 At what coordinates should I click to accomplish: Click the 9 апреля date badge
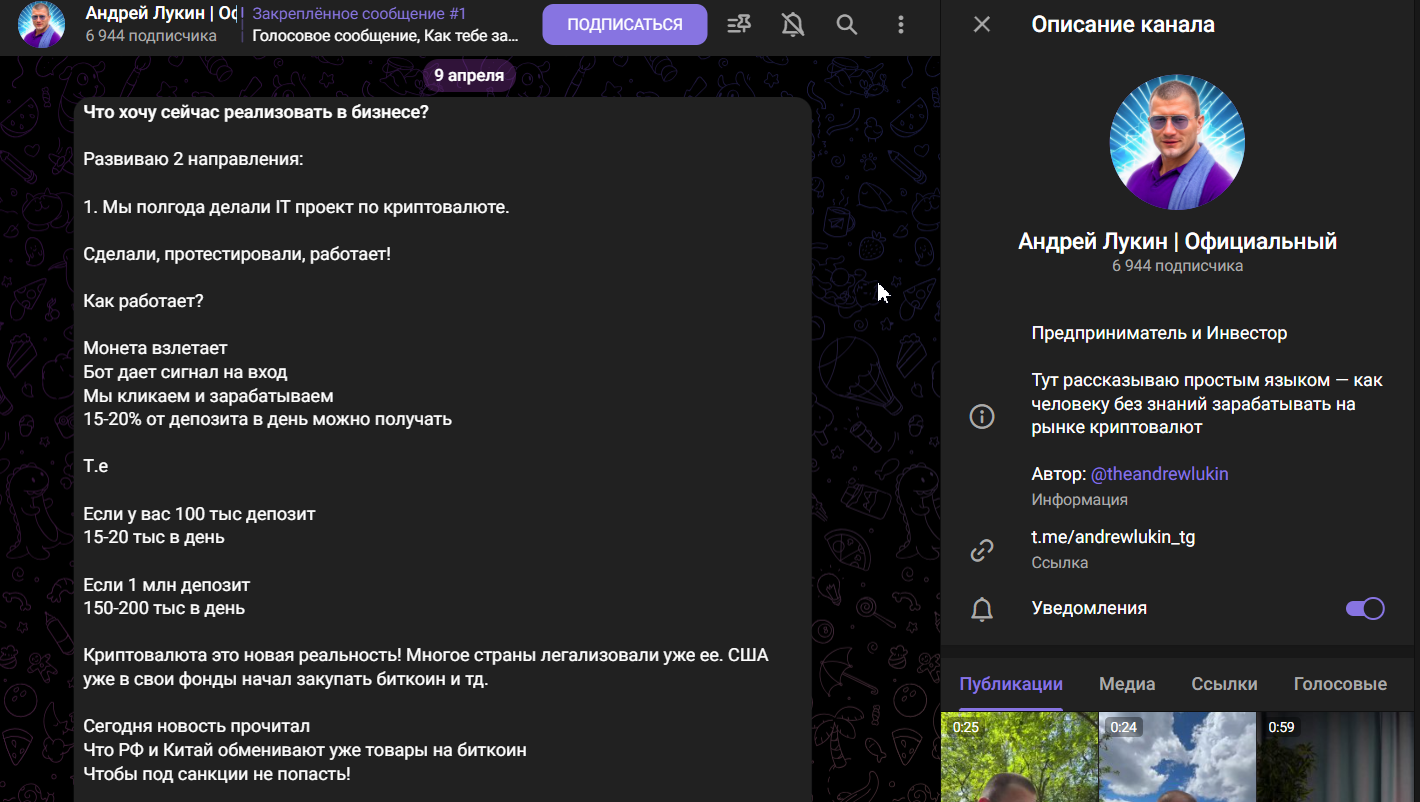(469, 75)
